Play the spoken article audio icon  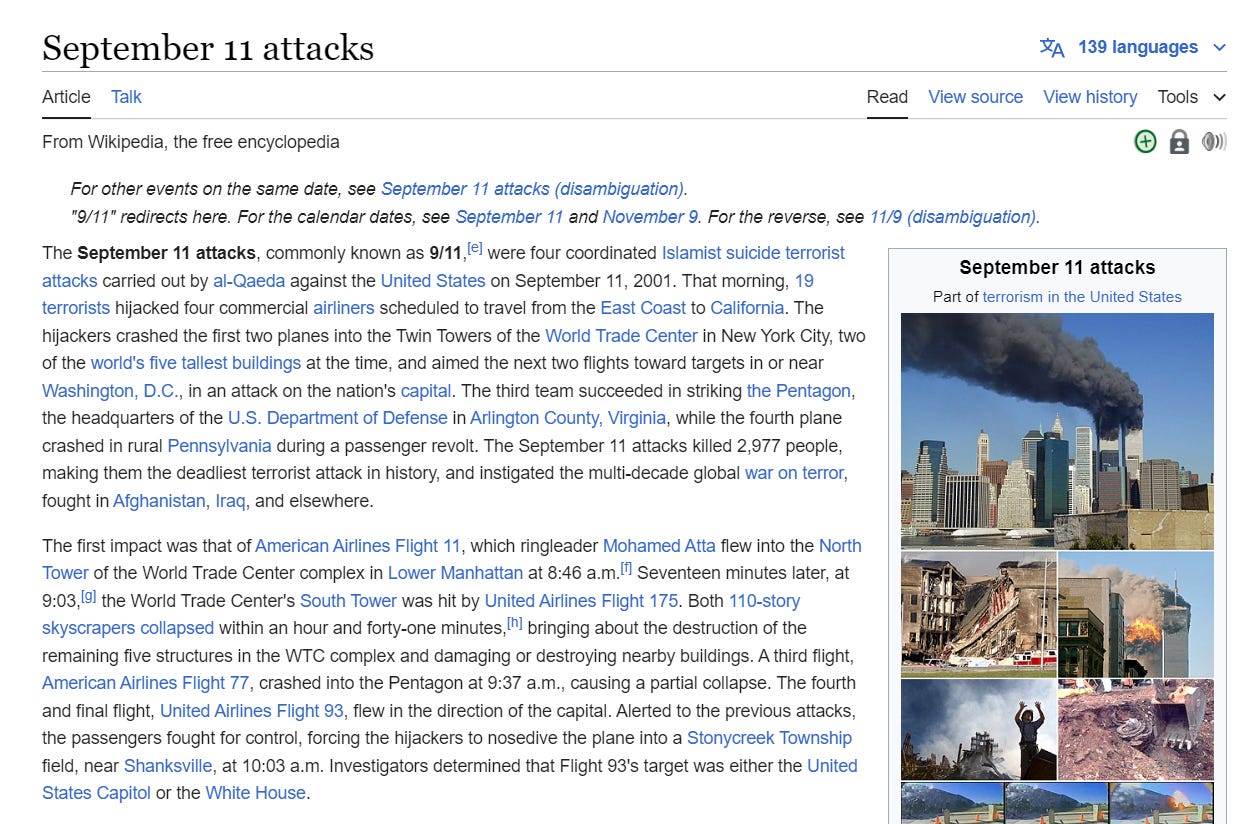pos(1214,142)
